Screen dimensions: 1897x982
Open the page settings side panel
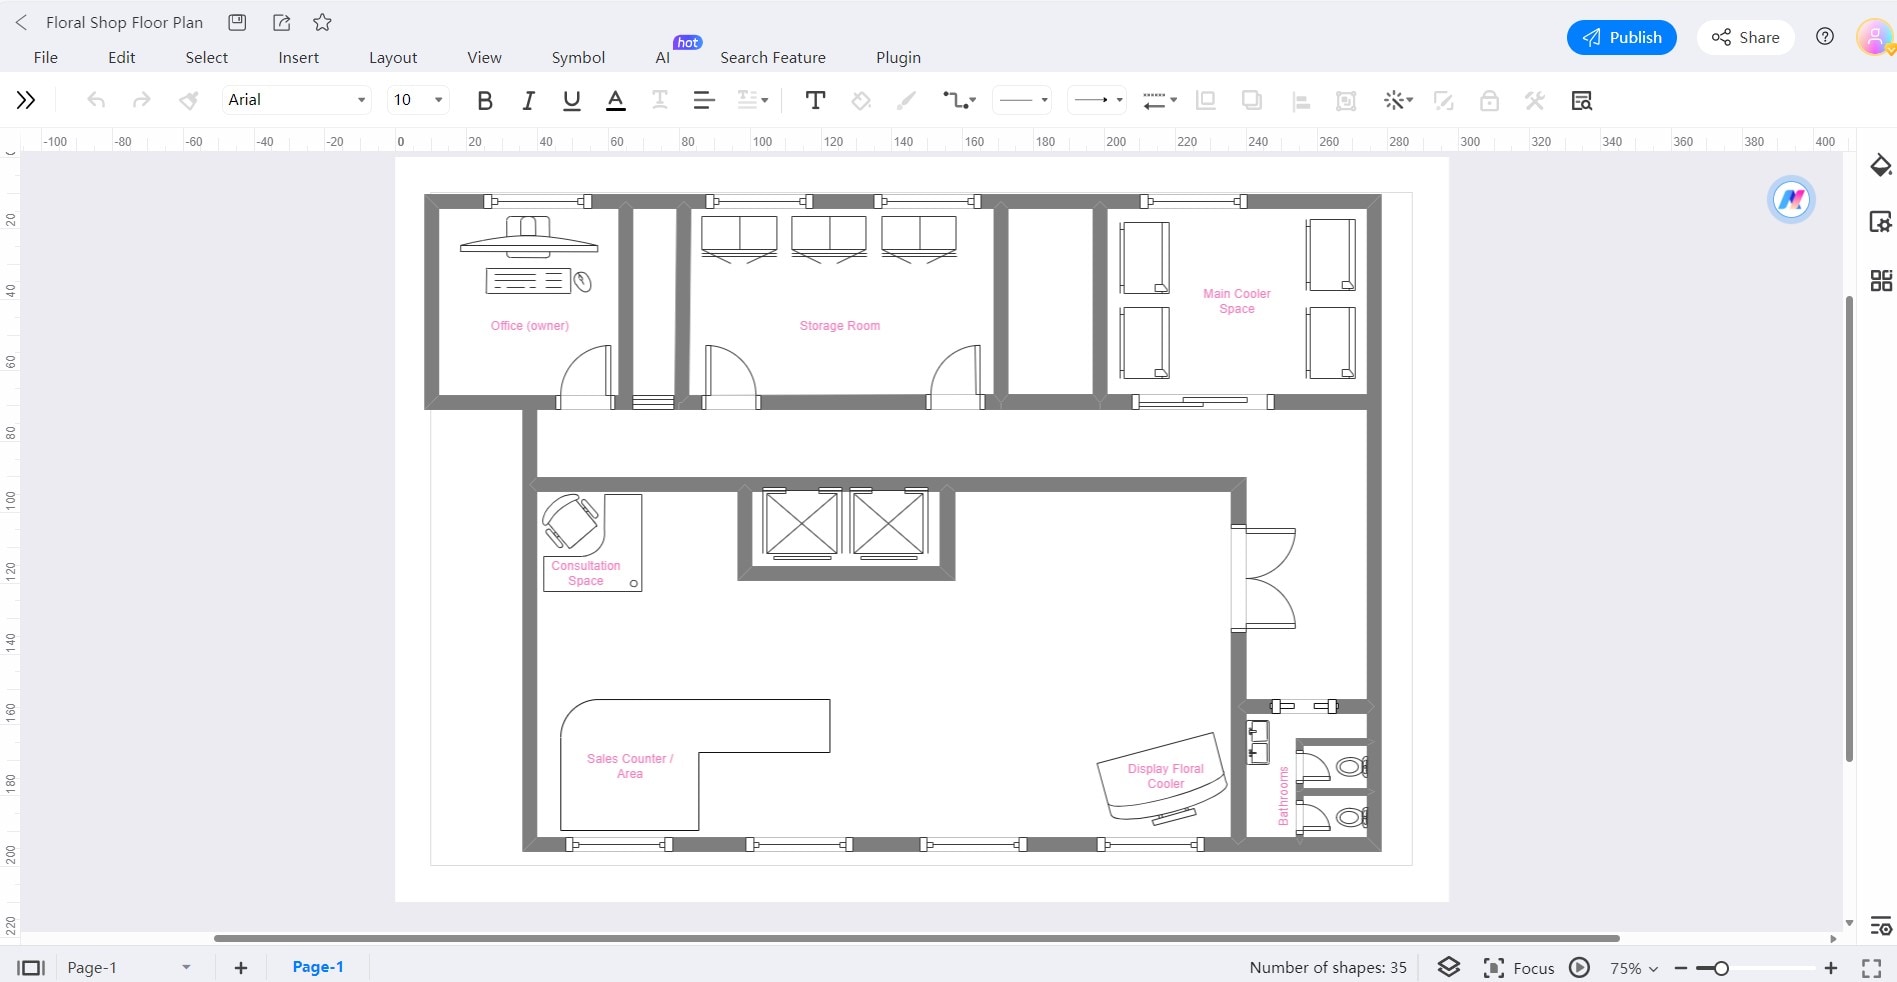coord(1881,222)
